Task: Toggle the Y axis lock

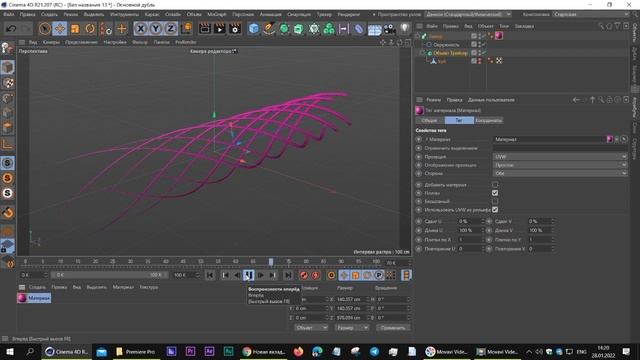Action: tap(156, 29)
